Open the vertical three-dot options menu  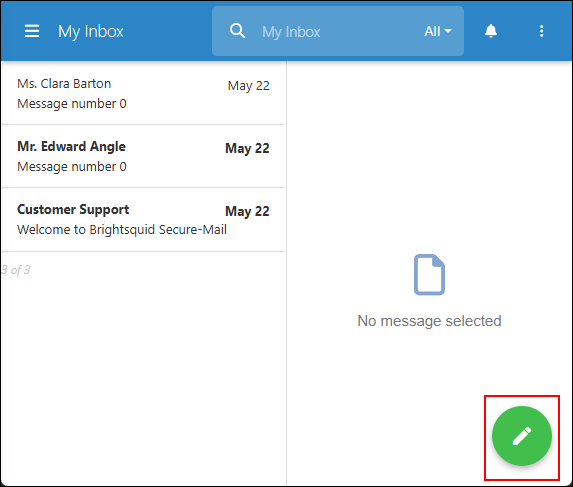542,31
